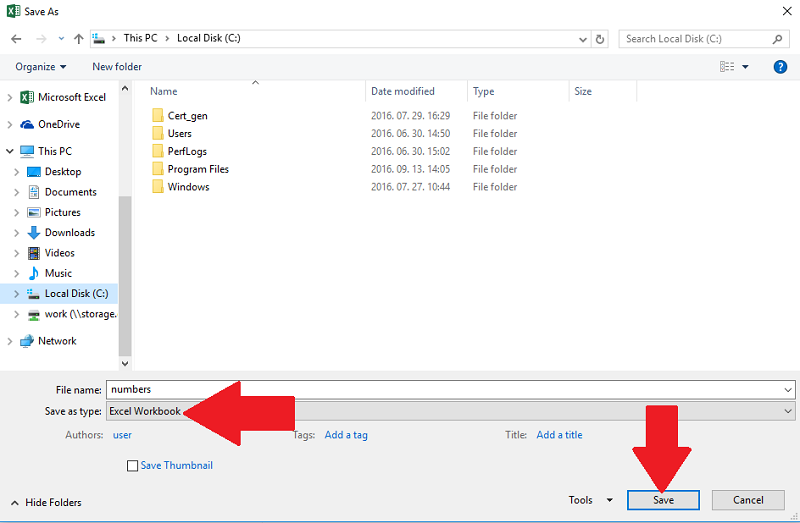Open the Cert_gen folder

tap(187, 115)
